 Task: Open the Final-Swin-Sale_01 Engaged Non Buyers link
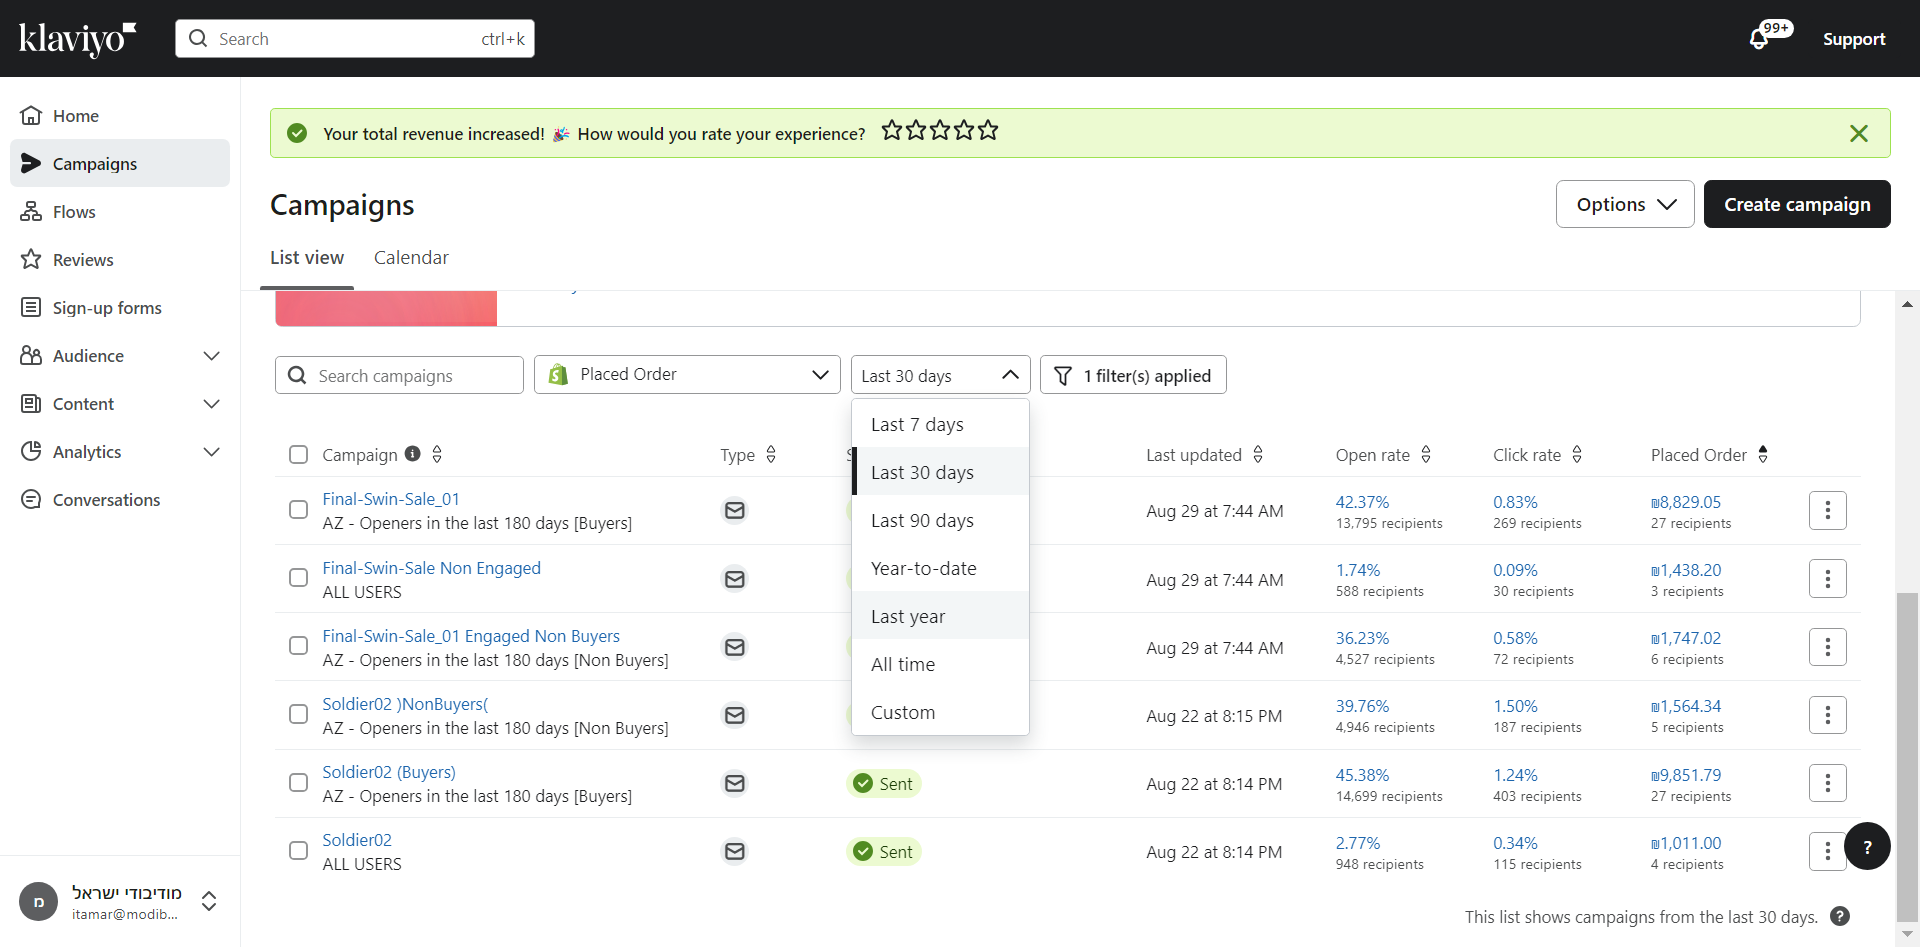[x=471, y=636]
